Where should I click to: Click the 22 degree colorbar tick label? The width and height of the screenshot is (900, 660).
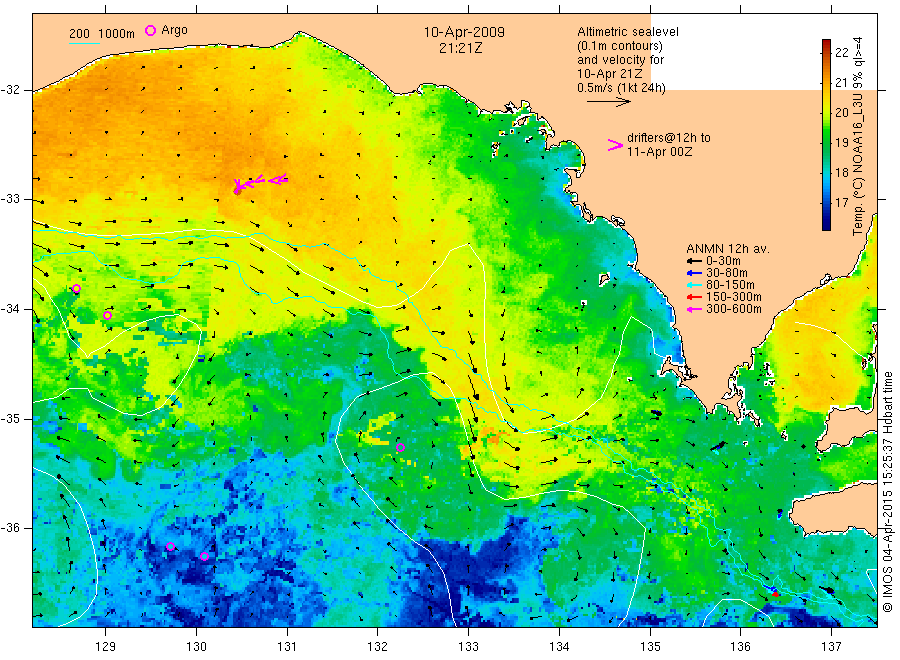pos(841,52)
